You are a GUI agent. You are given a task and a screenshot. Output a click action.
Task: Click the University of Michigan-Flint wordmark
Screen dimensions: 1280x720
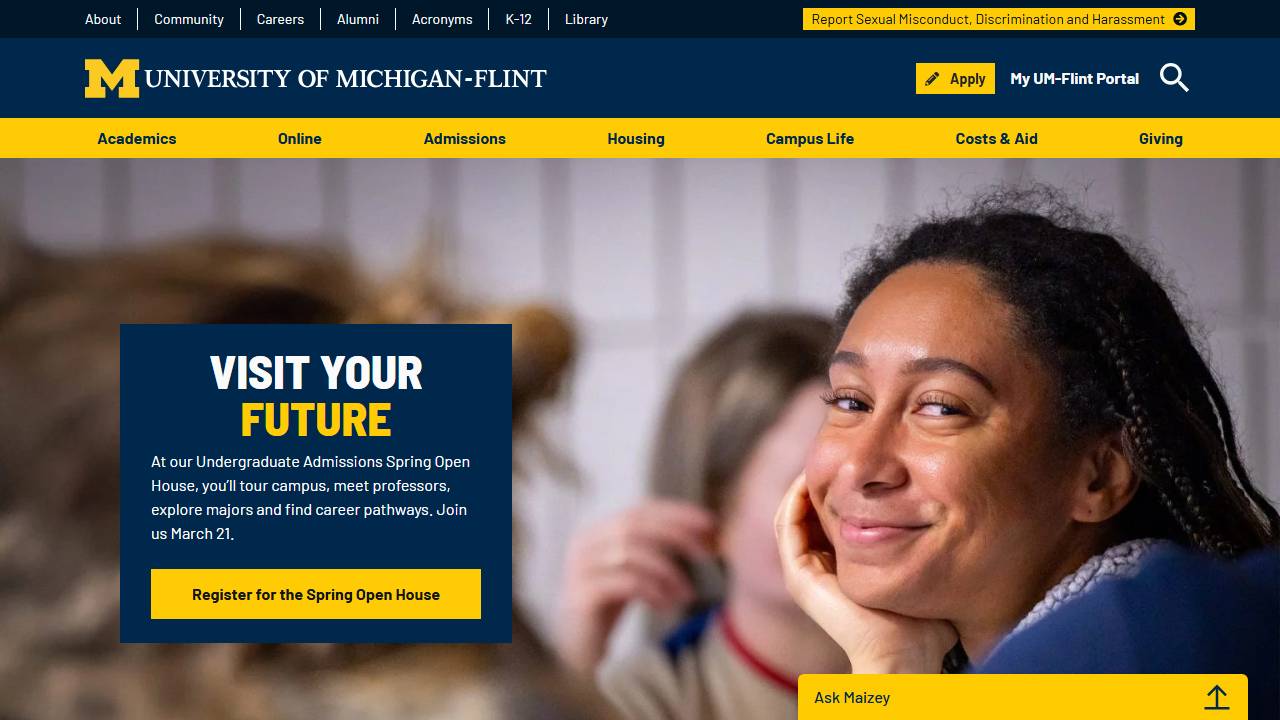(346, 78)
